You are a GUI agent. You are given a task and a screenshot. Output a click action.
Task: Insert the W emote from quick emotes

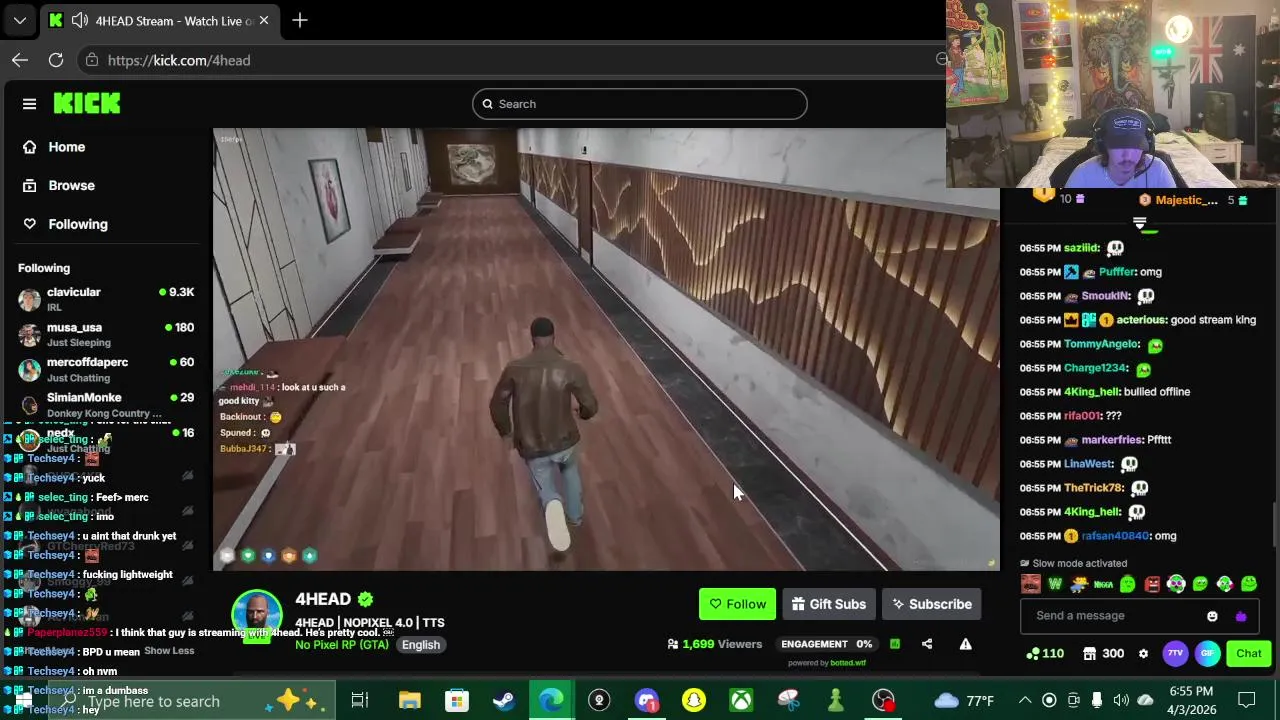pos(1055,584)
